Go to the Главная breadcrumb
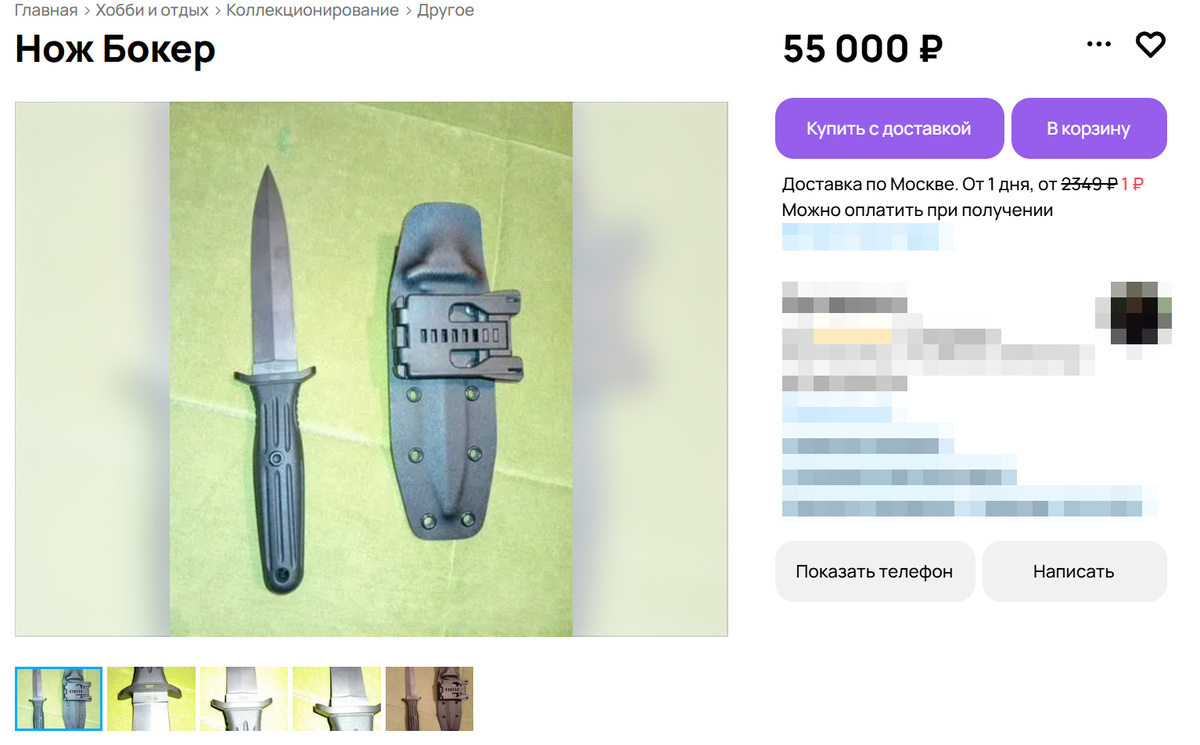 pyautogui.click(x=46, y=11)
